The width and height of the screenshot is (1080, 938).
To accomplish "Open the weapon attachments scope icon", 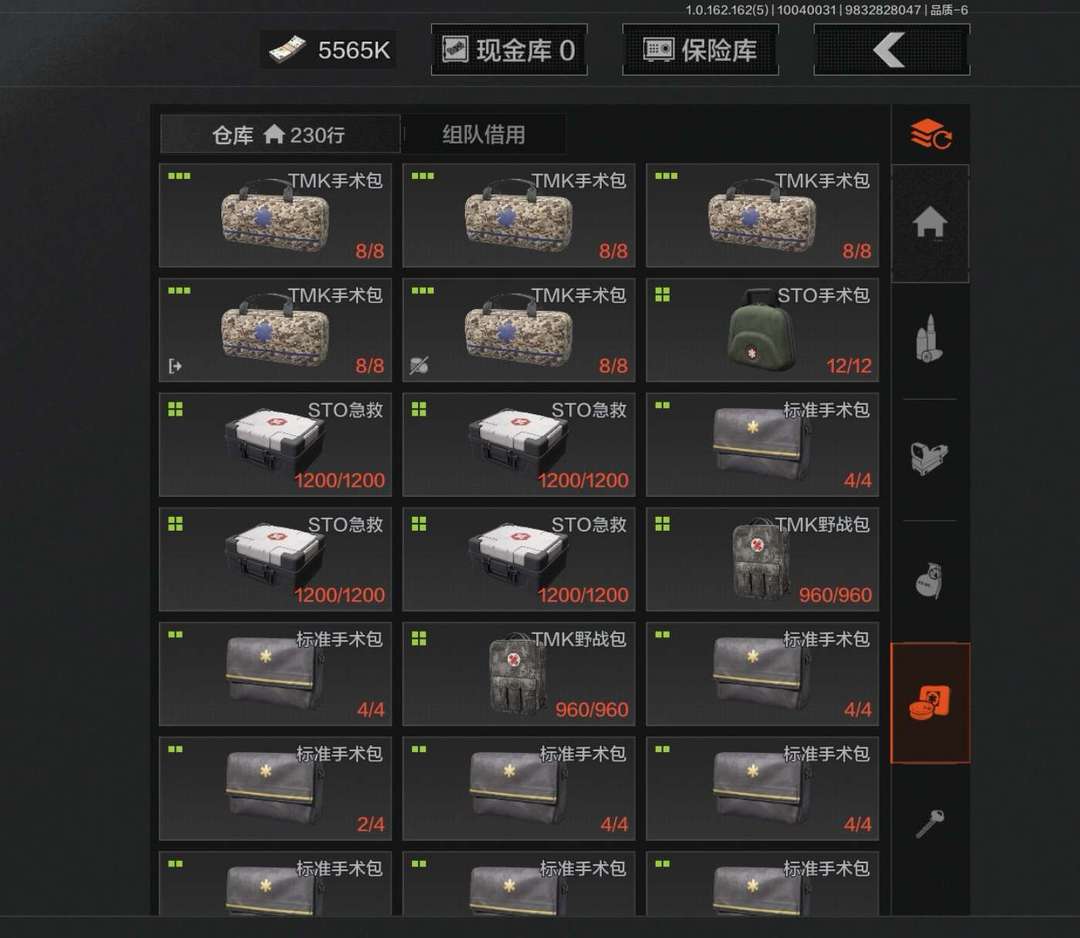I will (x=929, y=457).
